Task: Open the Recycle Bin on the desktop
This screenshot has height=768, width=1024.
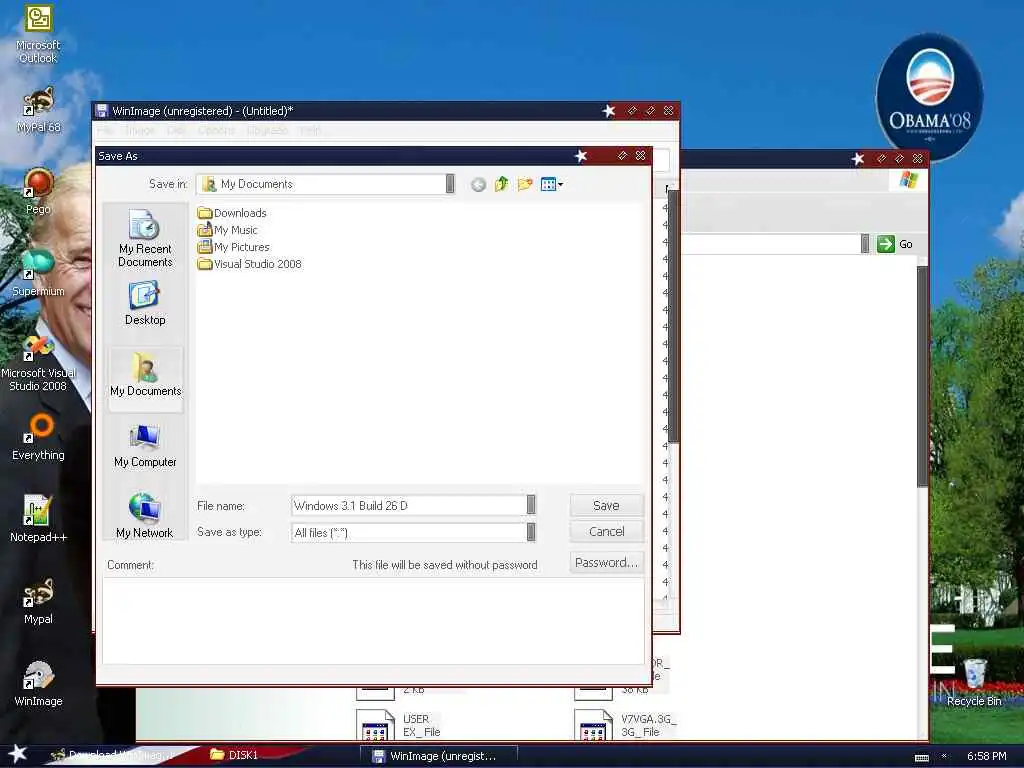Action: coord(974,683)
